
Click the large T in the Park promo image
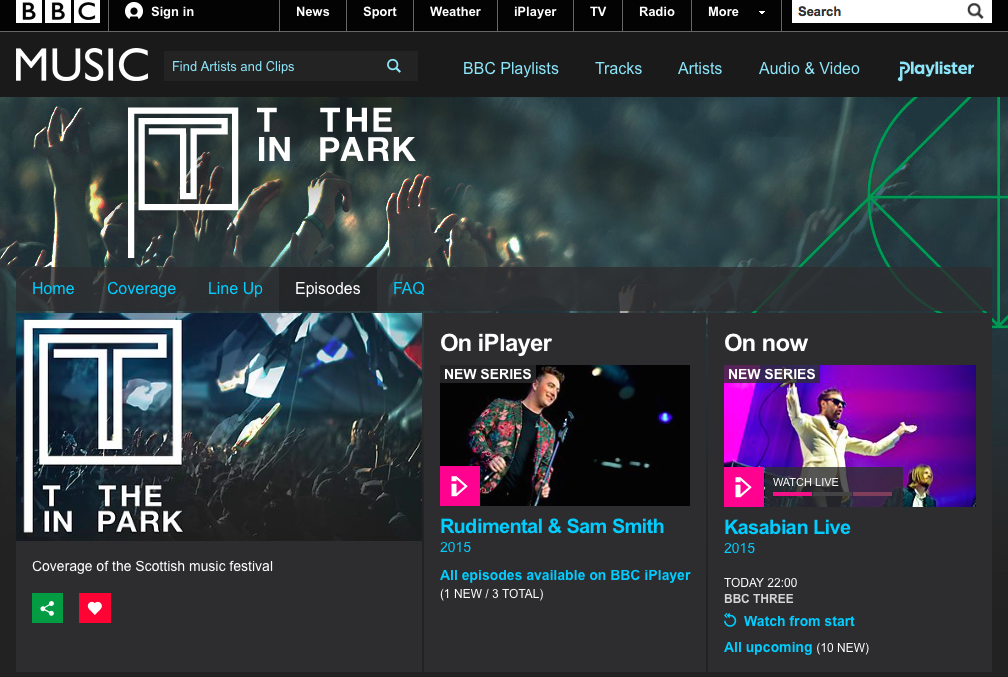[x=219, y=427]
